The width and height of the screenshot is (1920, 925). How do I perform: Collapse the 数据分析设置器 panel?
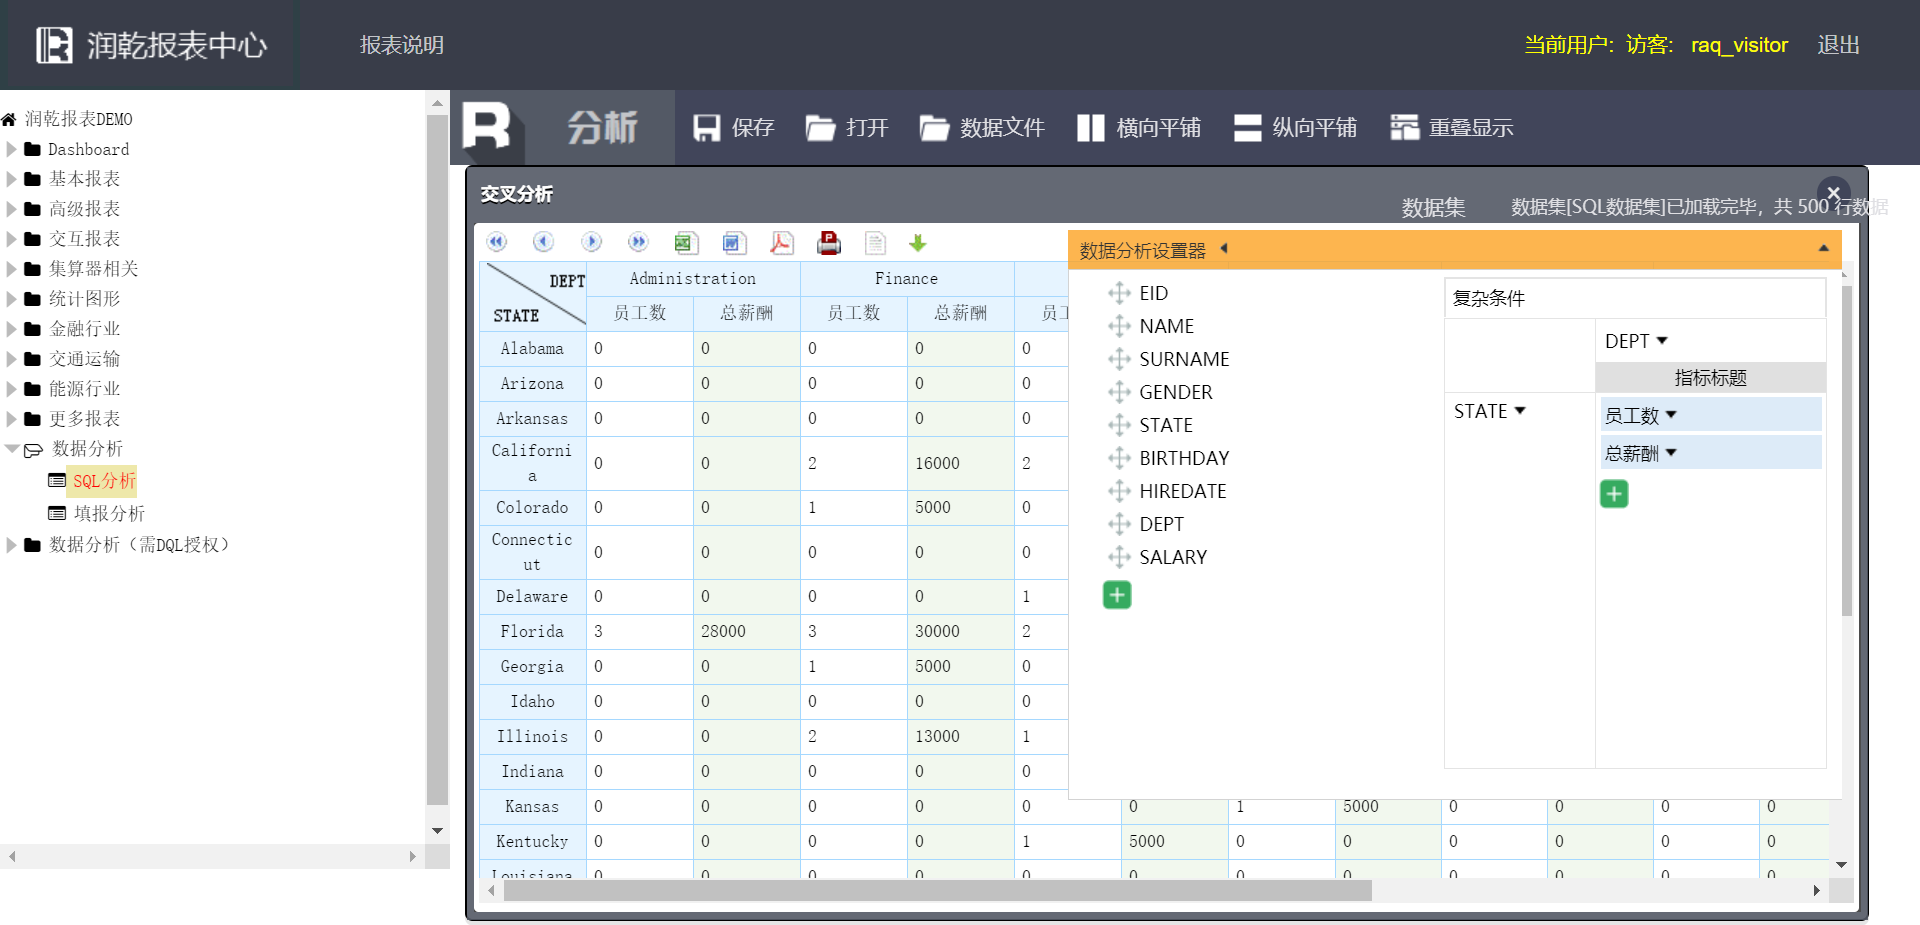(1823, 249)
